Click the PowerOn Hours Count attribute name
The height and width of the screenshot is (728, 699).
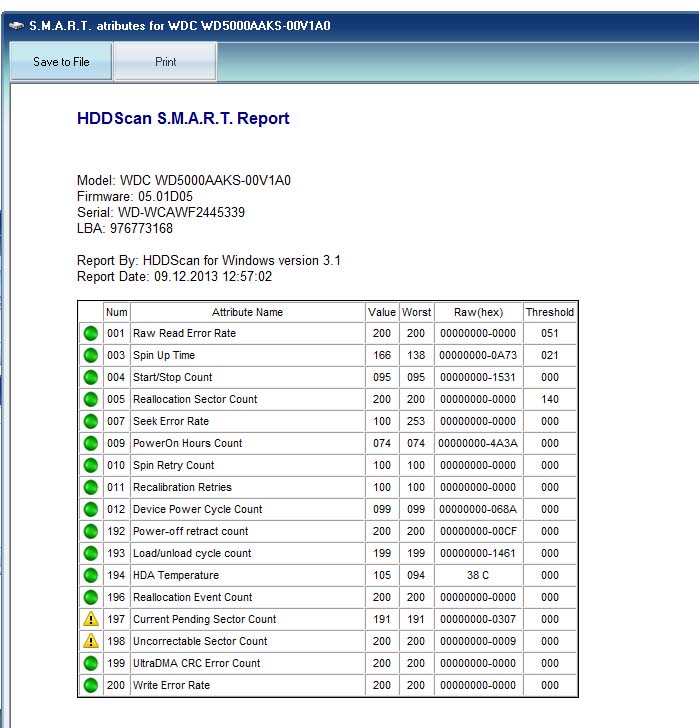coord(188,443)
